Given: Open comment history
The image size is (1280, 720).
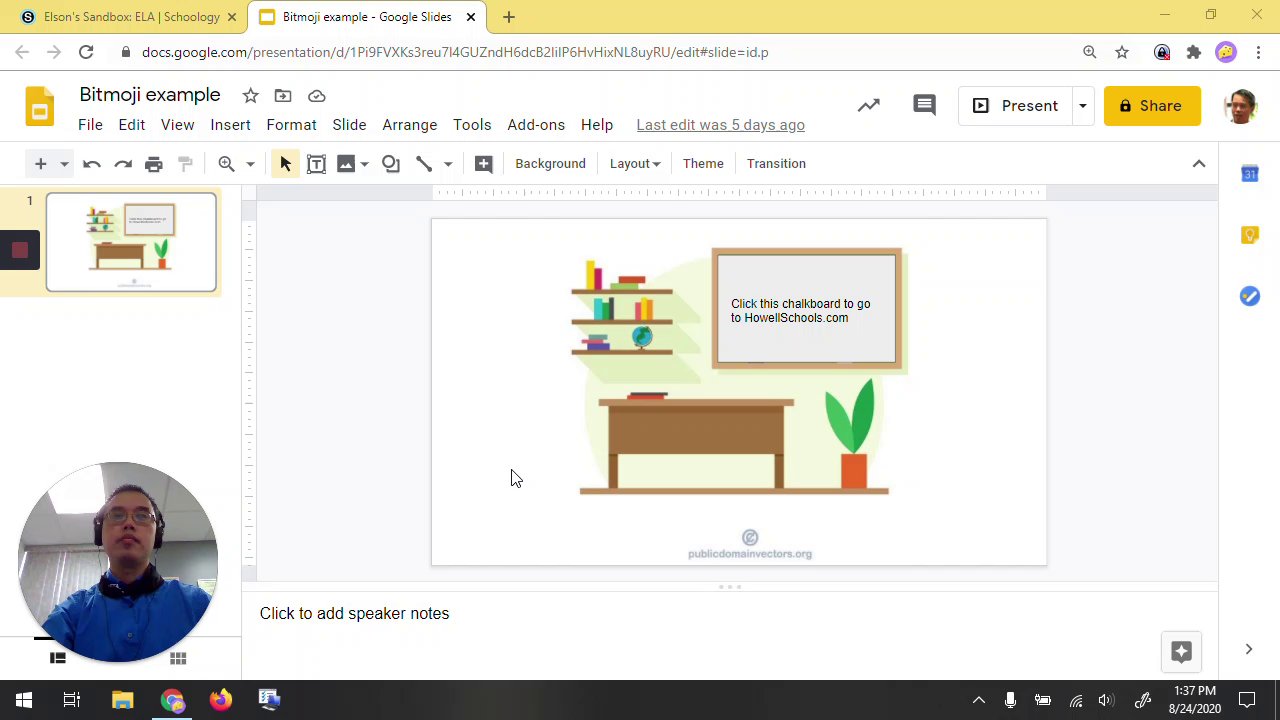Looking at the screenshot, I should click(x=924, y=105).
